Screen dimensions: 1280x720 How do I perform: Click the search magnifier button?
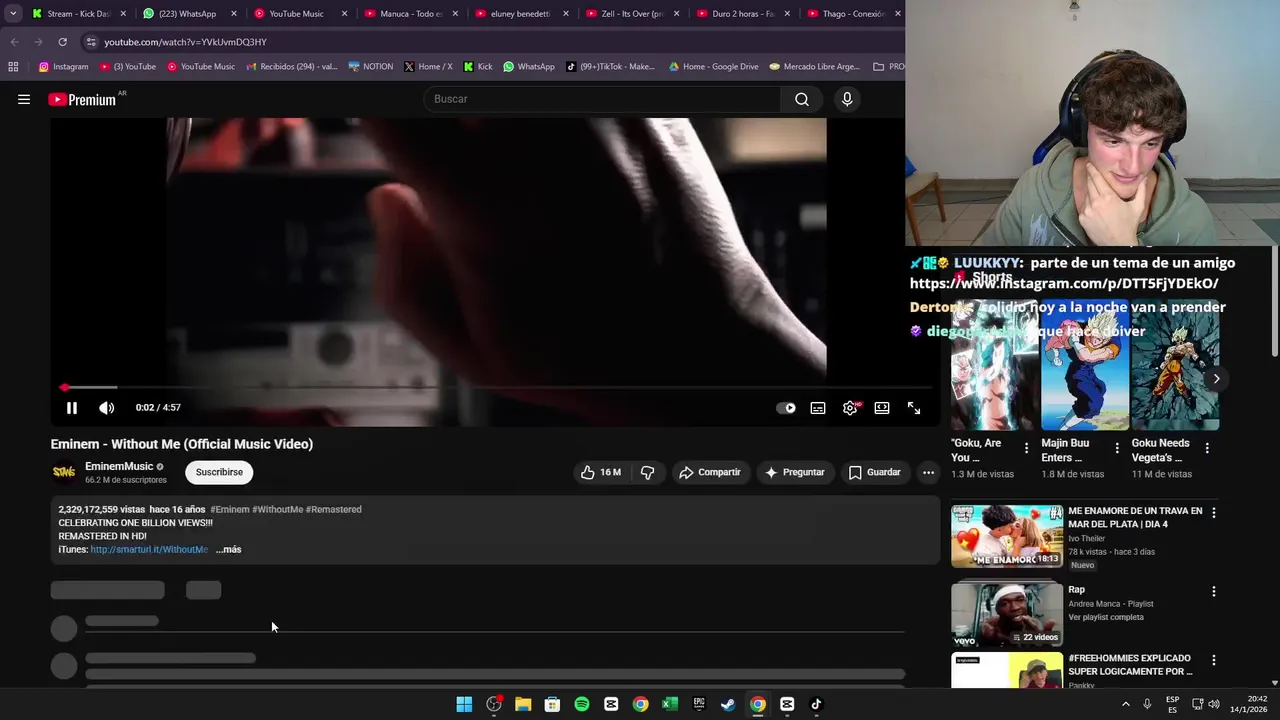(x=802, y=99)
